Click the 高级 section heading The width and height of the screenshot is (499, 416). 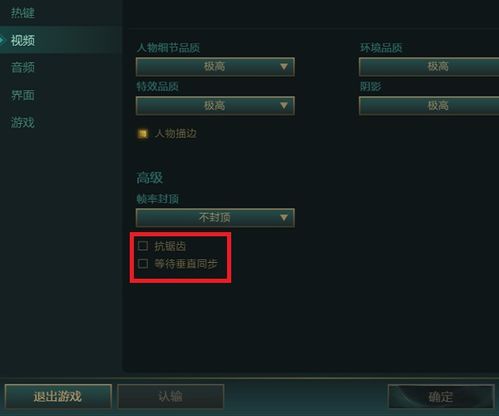[x=149, y=178]
